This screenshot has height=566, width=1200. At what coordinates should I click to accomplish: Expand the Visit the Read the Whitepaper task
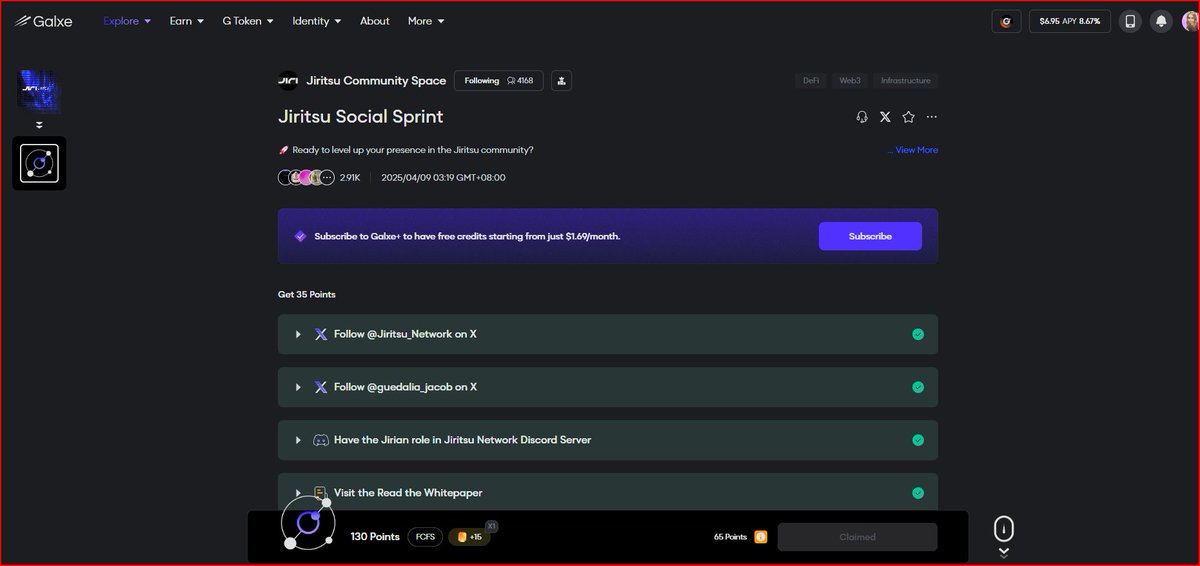click(298, 493)
